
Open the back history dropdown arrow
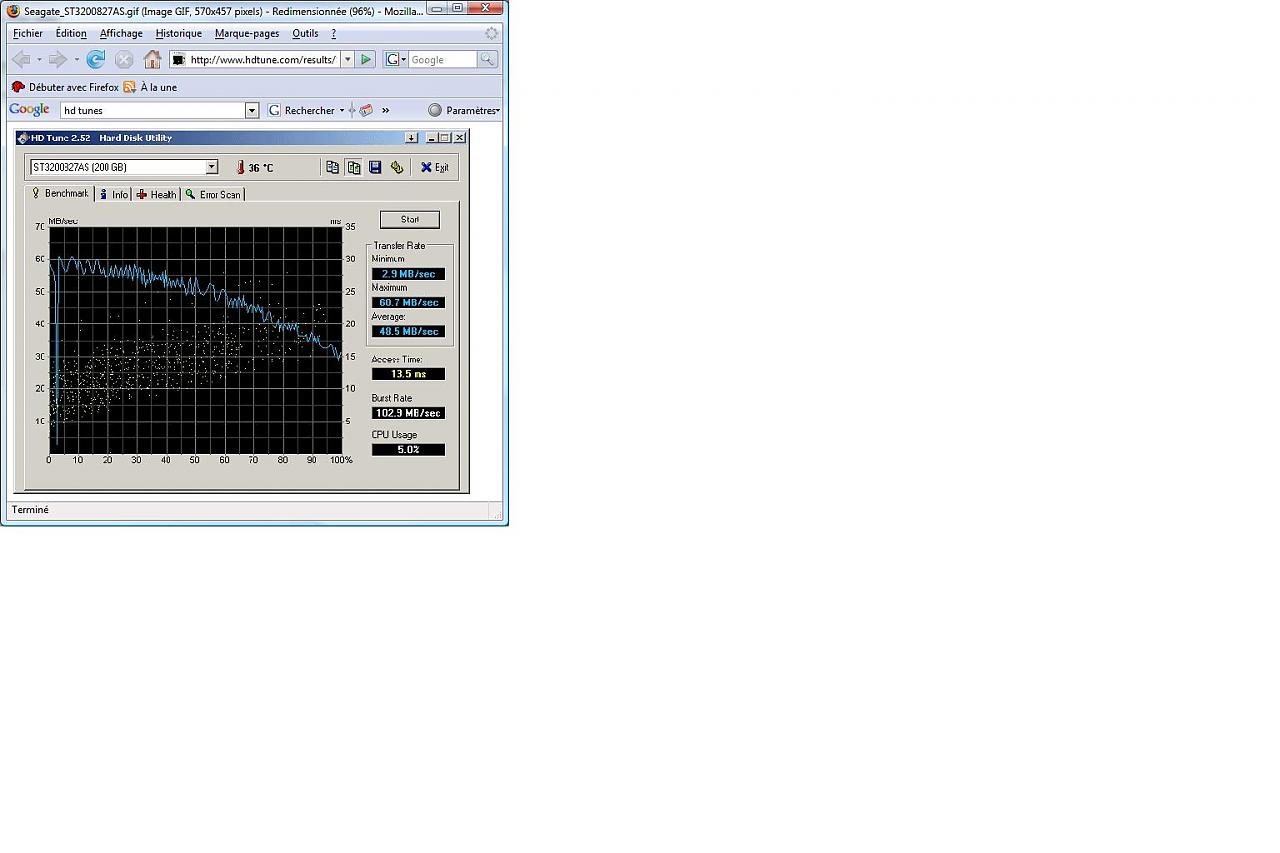point(39,60)
